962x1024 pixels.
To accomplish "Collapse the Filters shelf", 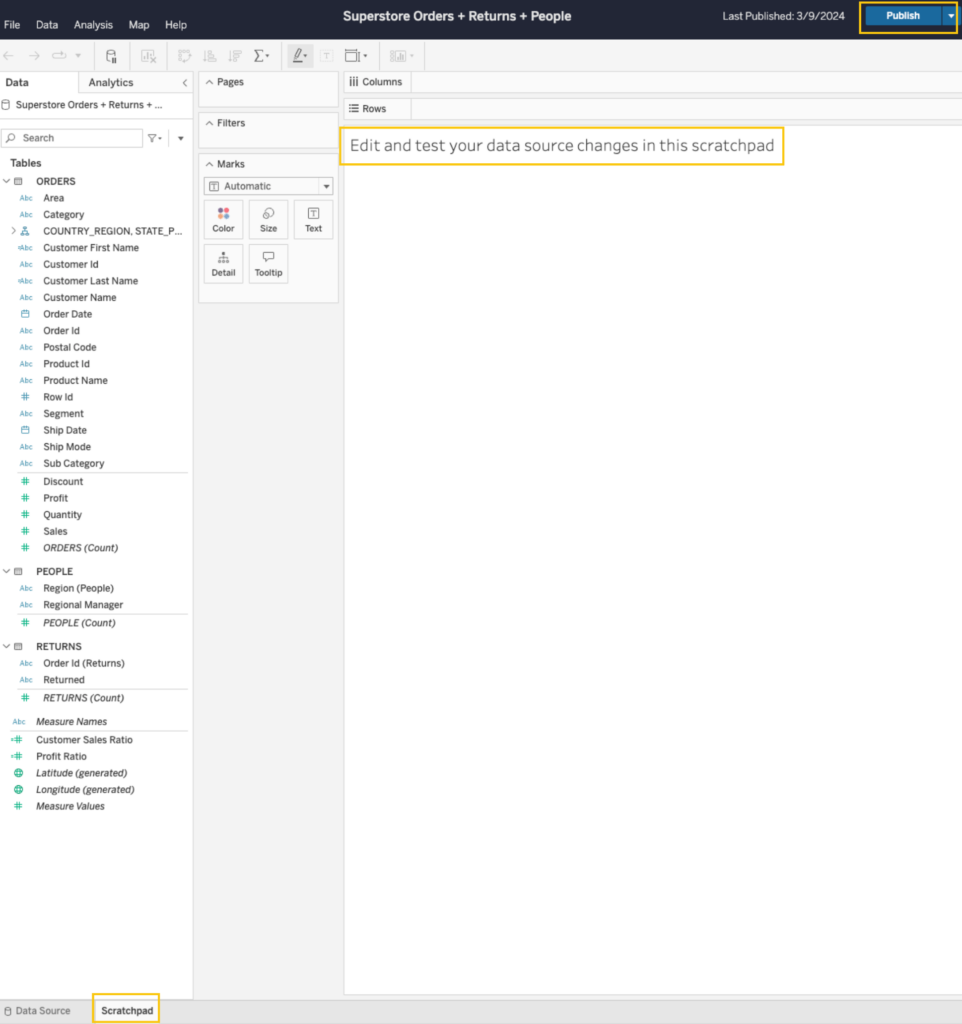I will coord(210,122).
